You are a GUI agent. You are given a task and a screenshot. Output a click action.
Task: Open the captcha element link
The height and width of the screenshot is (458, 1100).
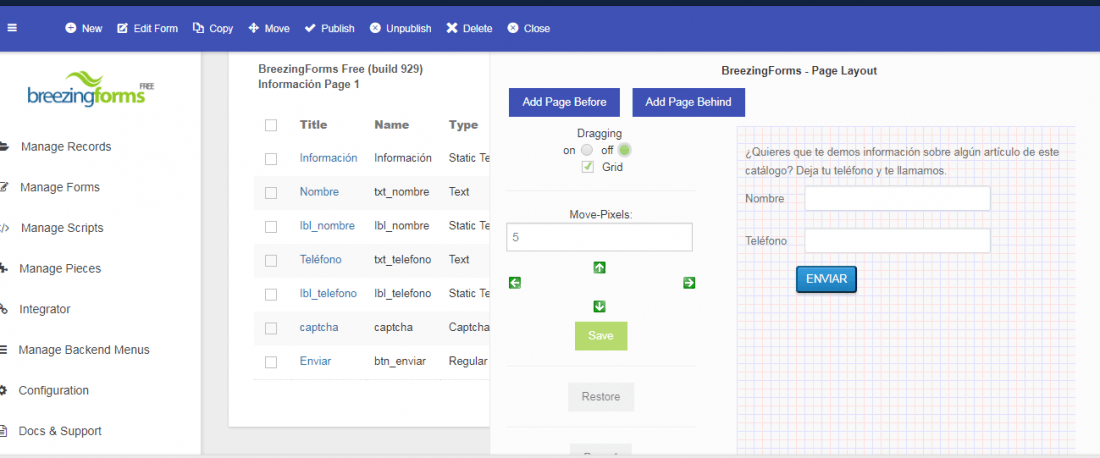pos(319,328)
